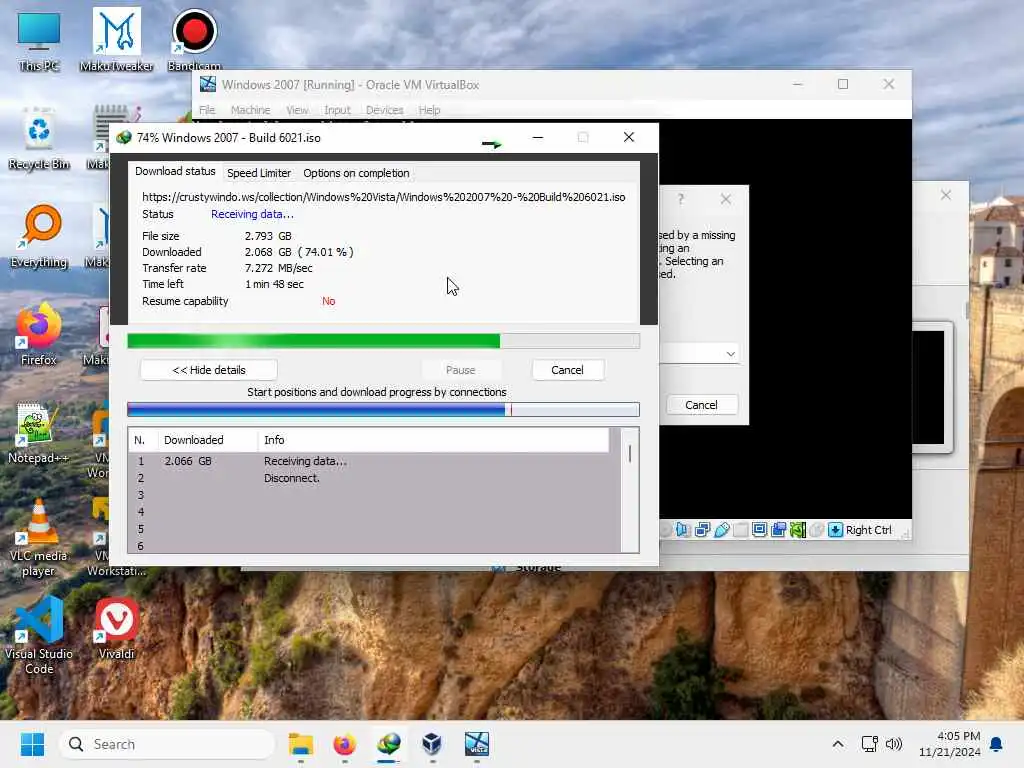
Task: Click the Windows Start button
Action: click(32, 744)
